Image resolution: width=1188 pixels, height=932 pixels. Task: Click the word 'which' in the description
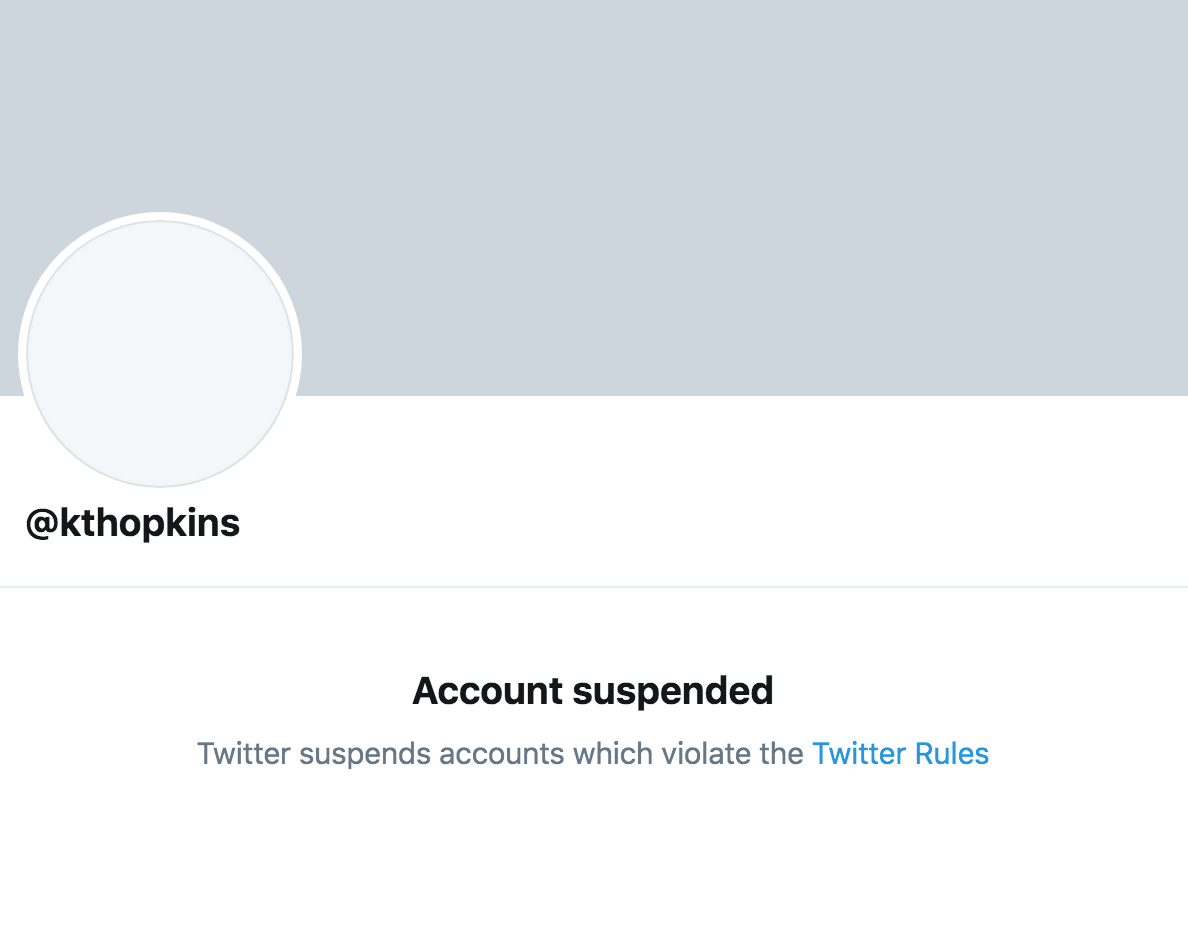[613, 754]
